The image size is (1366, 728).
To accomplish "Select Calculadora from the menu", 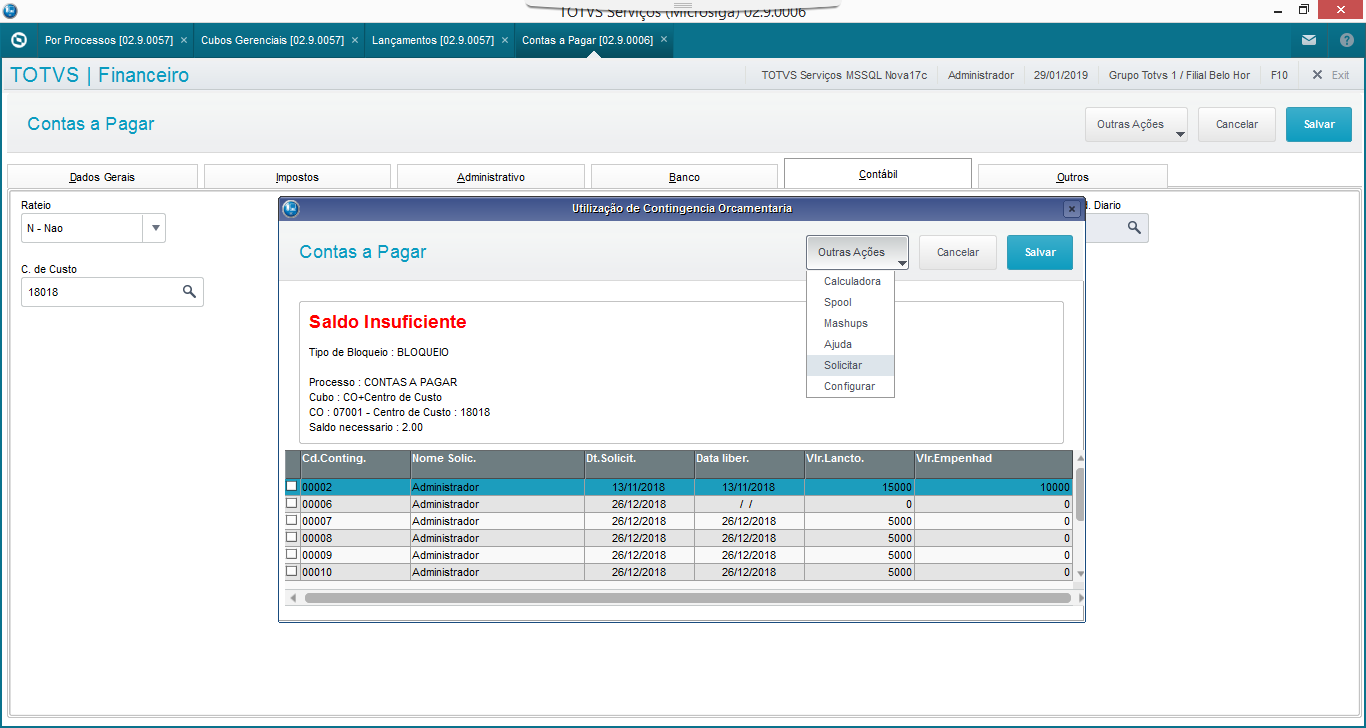I will click(852, 281).
